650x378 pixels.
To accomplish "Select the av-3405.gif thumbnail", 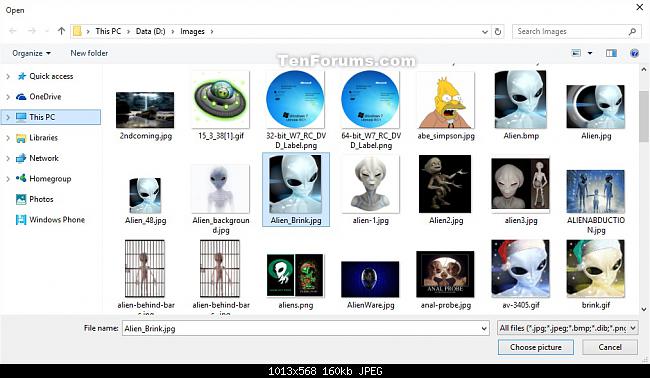I will point(521,269).
